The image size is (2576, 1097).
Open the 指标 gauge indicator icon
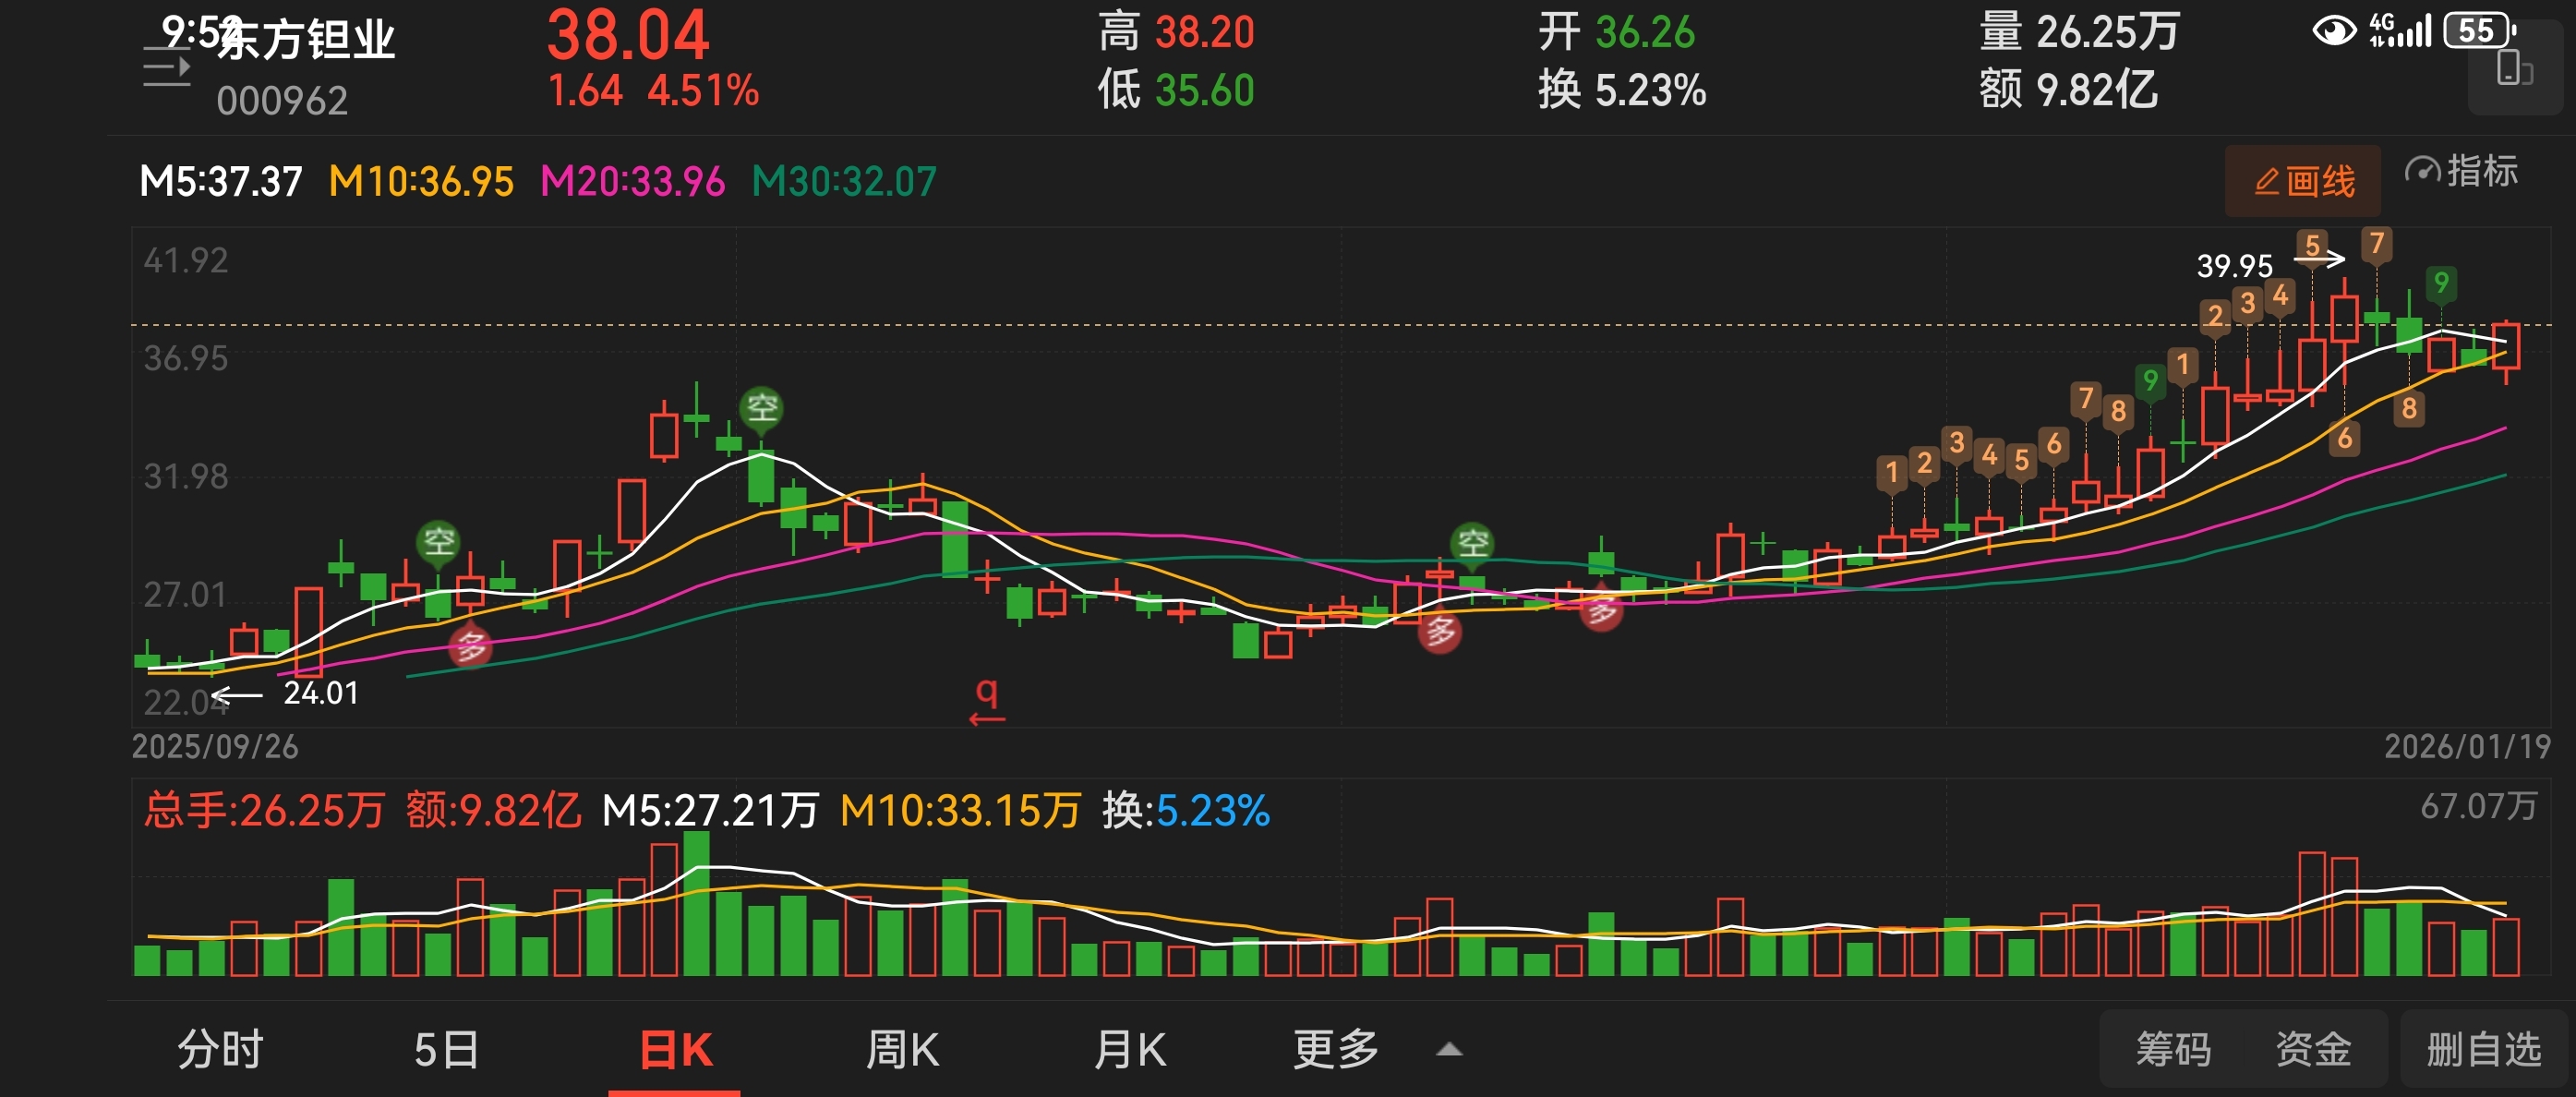[x=2423, y=171]
